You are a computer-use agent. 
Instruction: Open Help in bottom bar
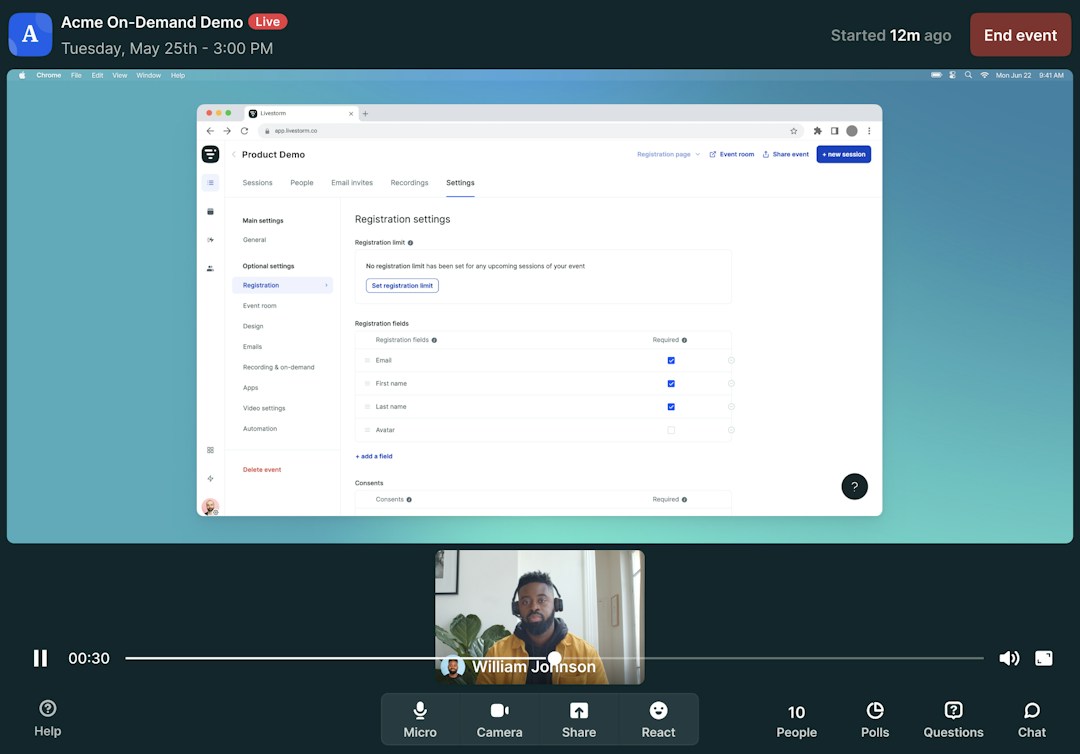coord(48,718)
